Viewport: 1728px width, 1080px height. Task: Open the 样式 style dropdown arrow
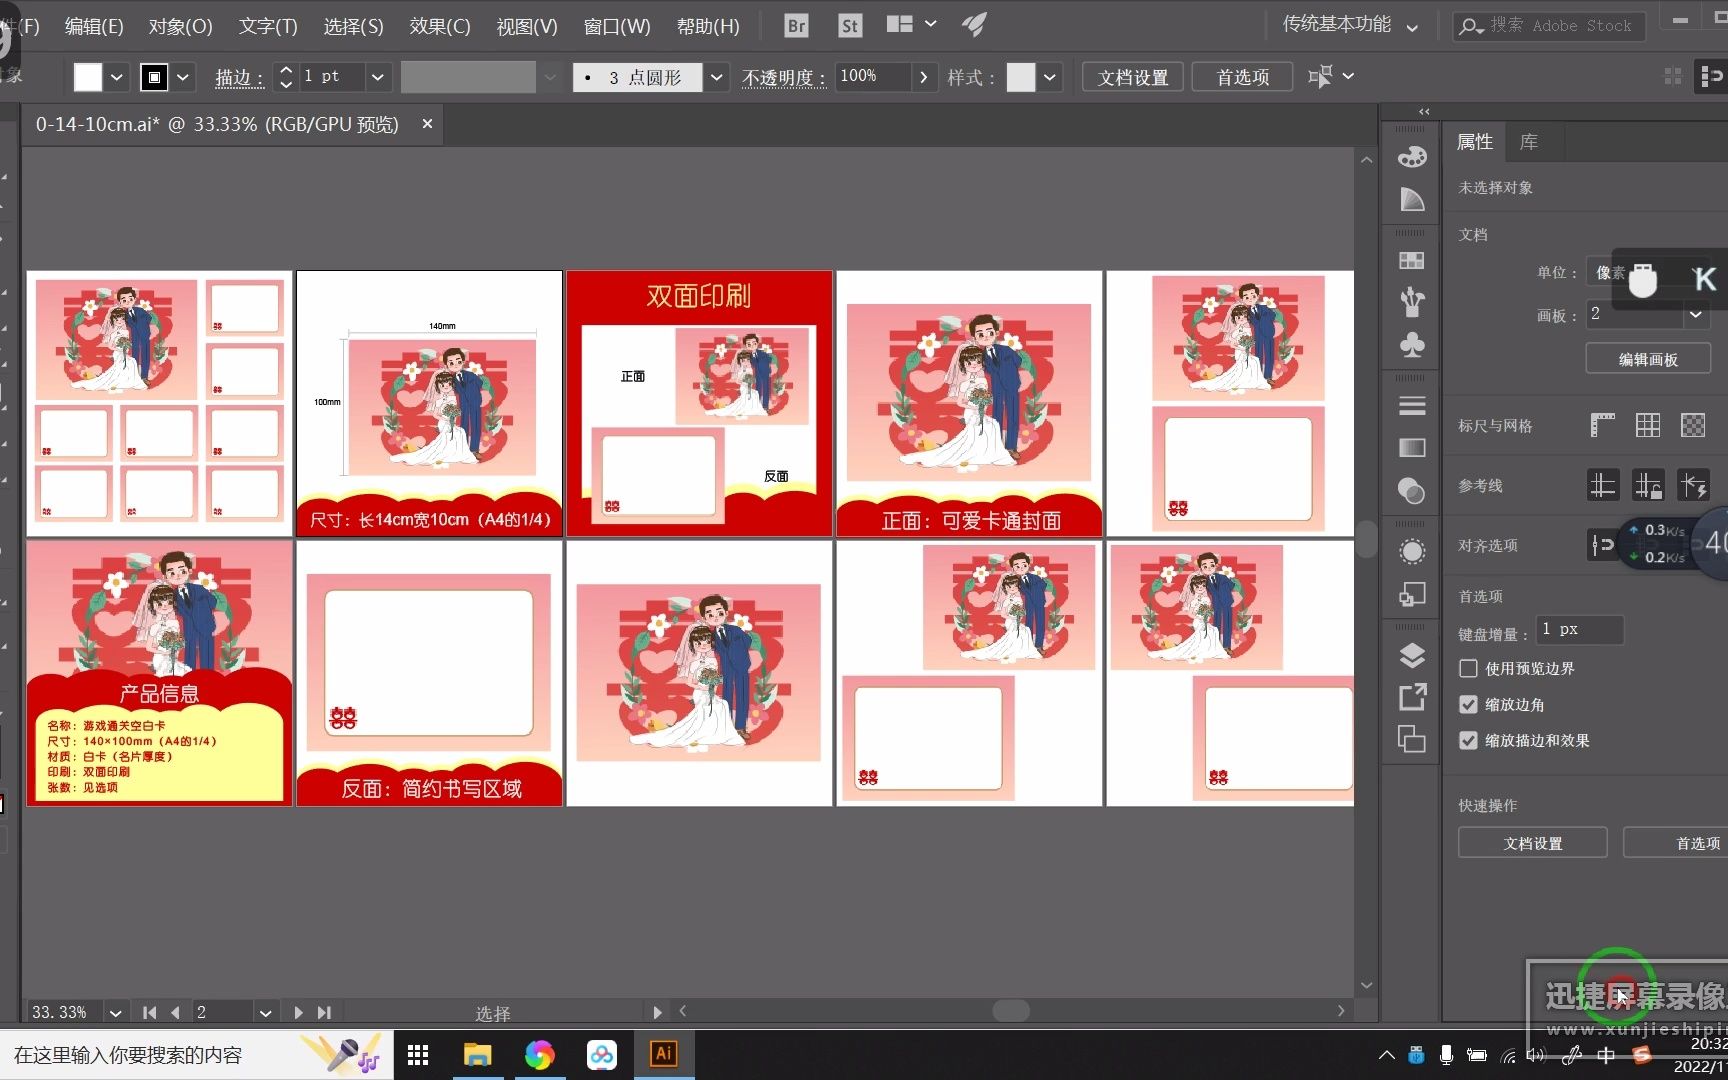[1049, 77]
